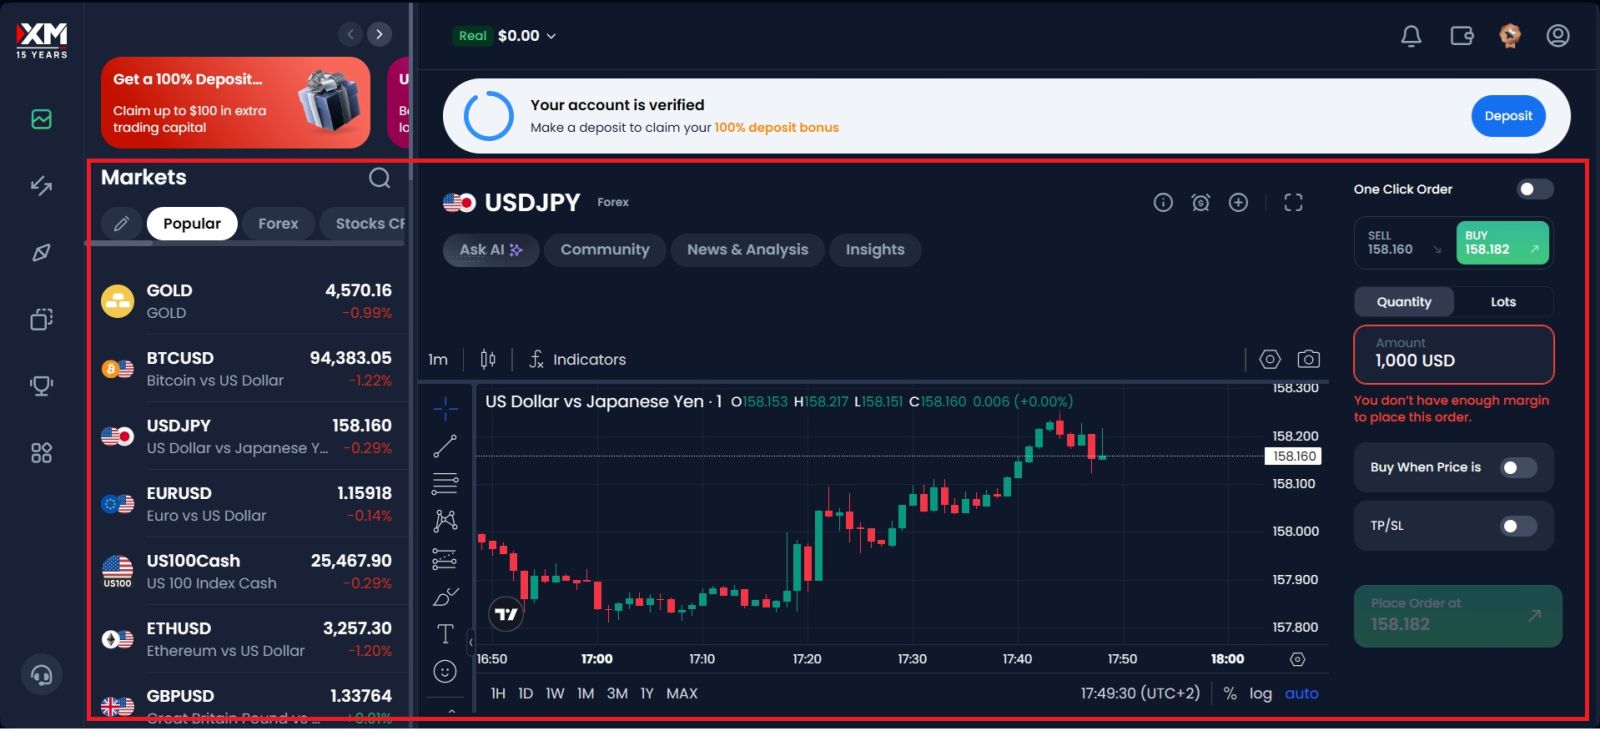Enable the One Click Order toggle
The height and width of the screenshot is (731, 1600).
coord(1534,189)
